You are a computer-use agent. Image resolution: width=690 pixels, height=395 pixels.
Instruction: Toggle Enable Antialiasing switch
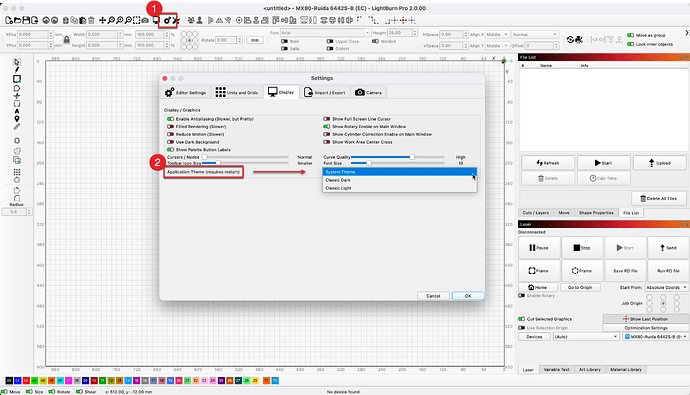(170, 119)
